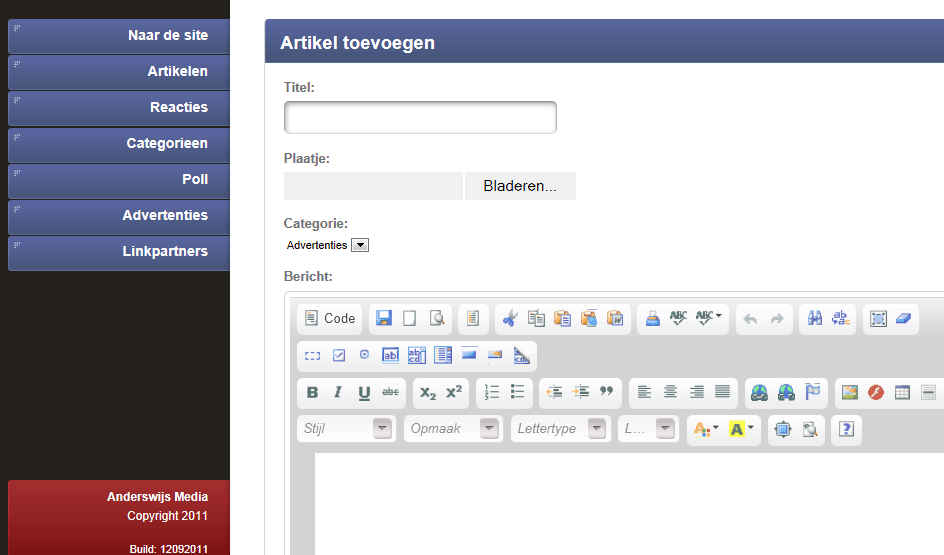Click the Copy icon
Screen dimensions: 944x555
tap(536, 318)
